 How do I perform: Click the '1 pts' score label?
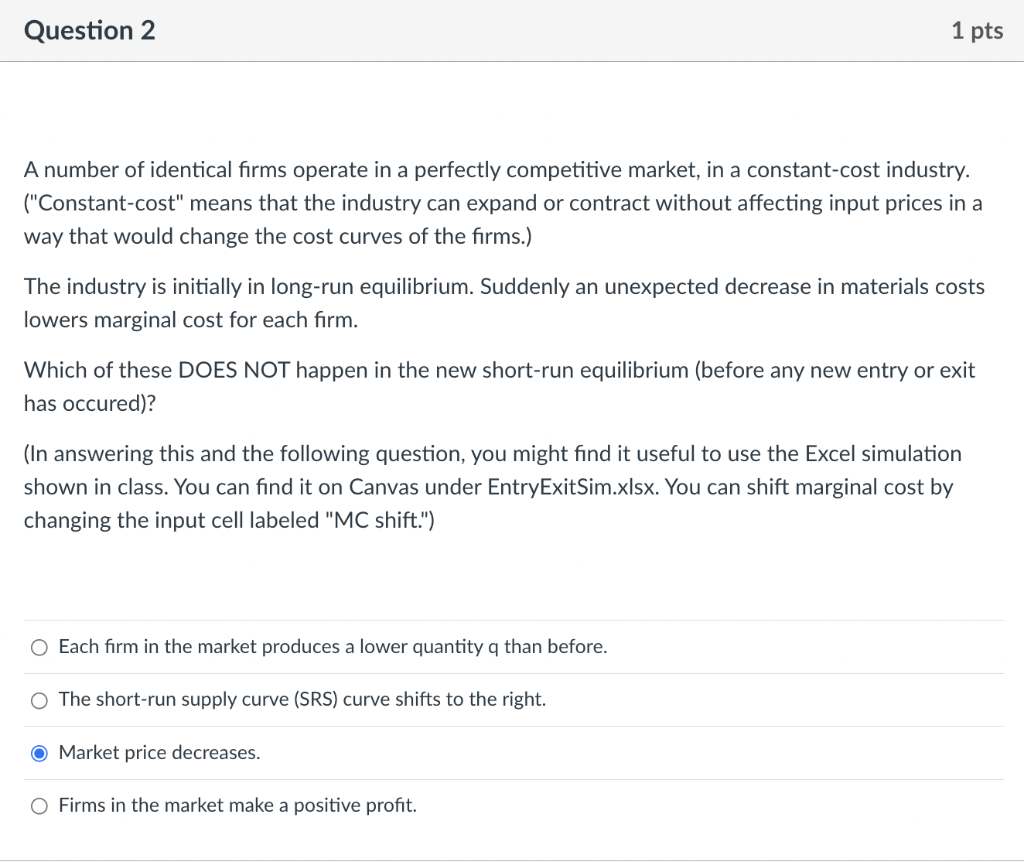point(976,31)
